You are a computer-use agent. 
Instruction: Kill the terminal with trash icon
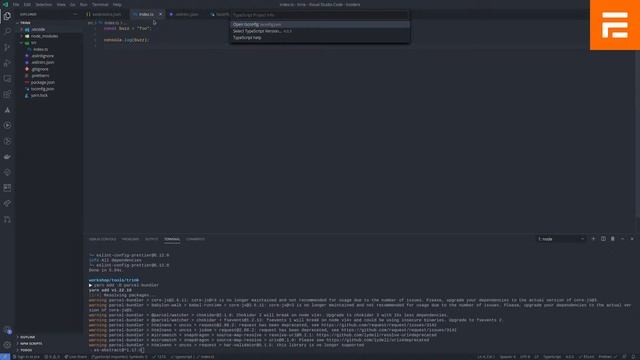[613, 239]
